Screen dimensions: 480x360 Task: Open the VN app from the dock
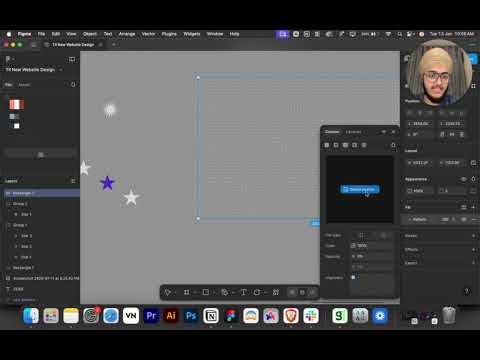131,316
